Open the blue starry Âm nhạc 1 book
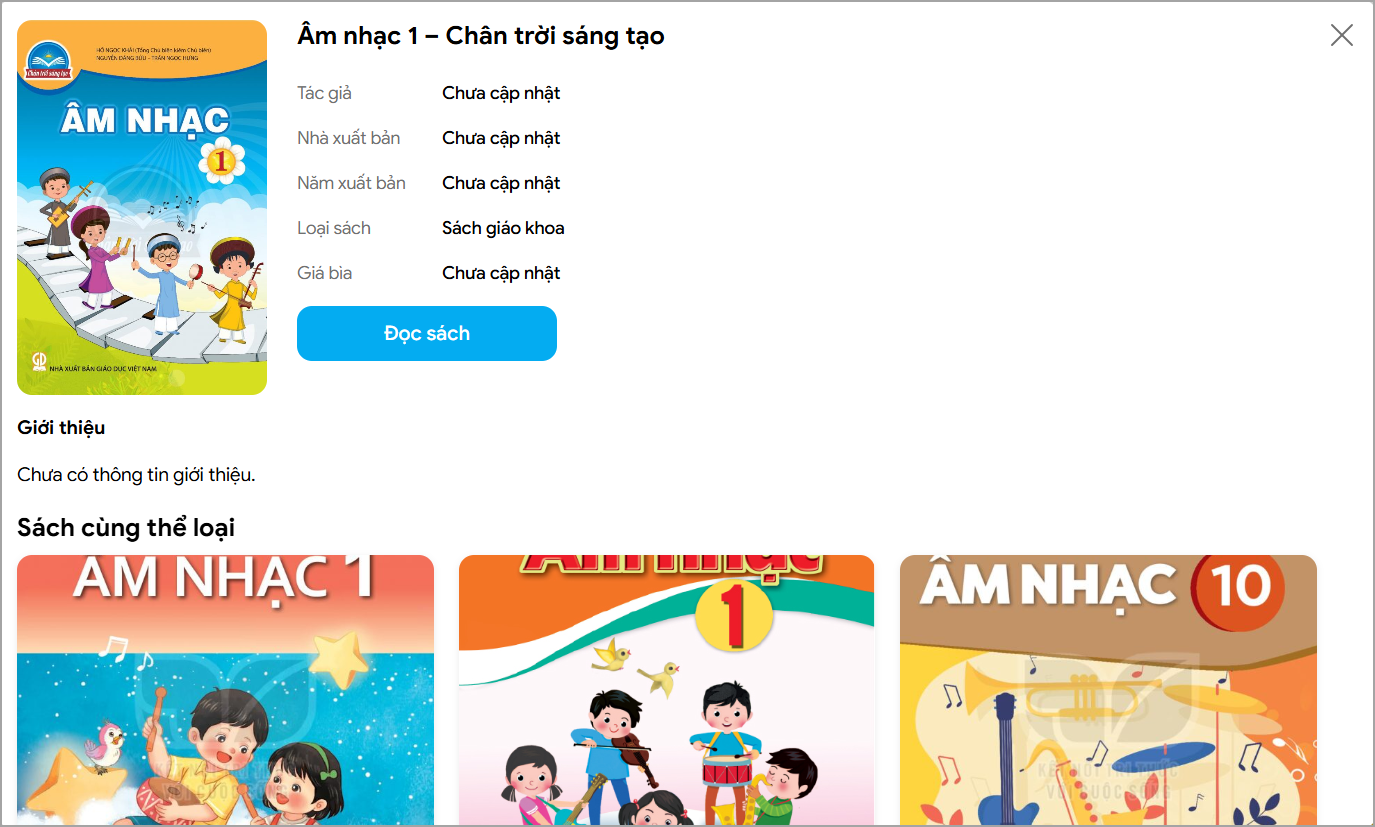1375x827 pixels. (x=226, y=690)
